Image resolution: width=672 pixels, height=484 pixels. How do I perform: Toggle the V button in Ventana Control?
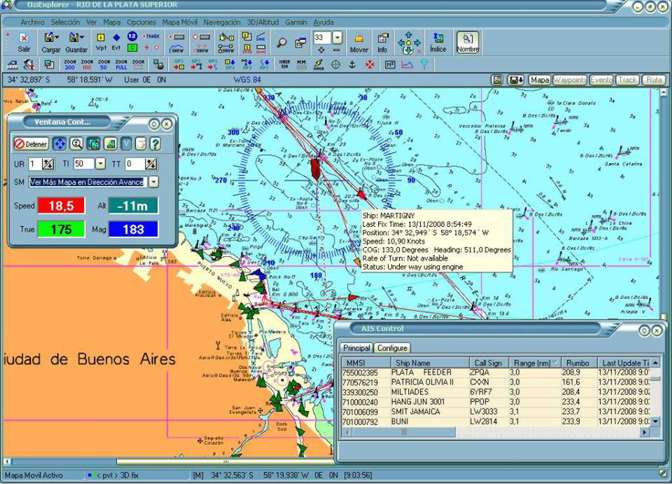(x=126, y=144)
